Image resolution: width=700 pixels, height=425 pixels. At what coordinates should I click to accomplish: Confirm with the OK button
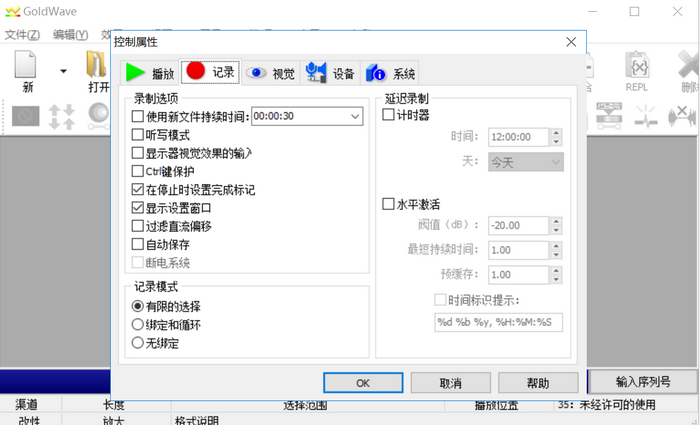(x=363, y=383)
